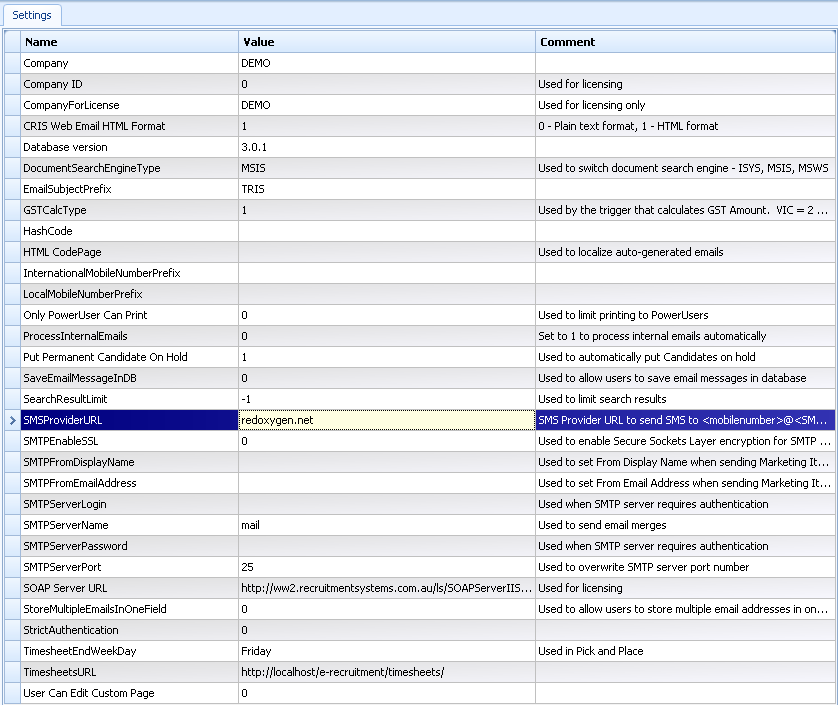Sort by the Name column header

(x=129, y=42)
